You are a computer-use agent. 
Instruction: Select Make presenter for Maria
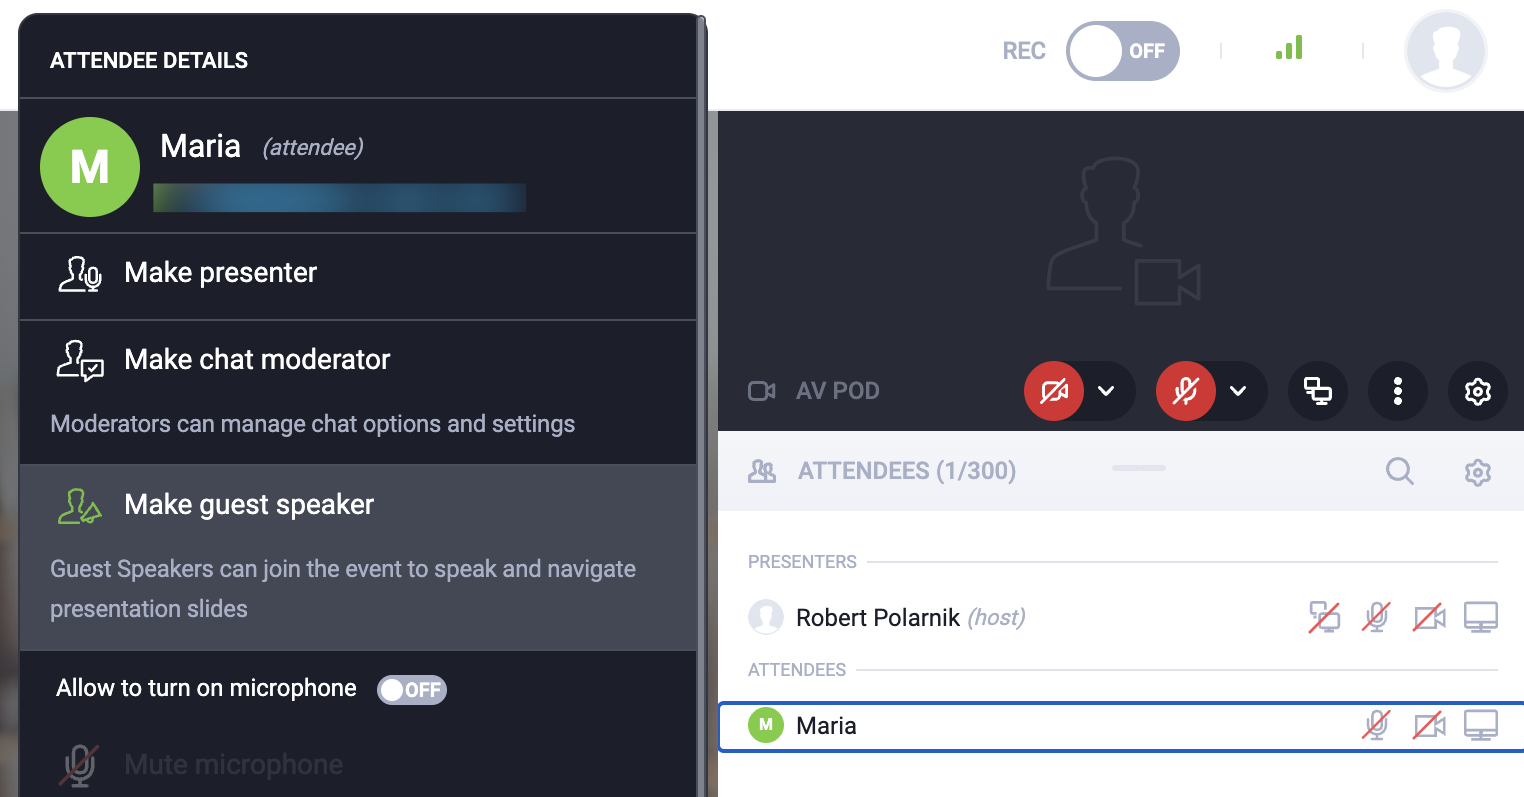coord(220,273)
